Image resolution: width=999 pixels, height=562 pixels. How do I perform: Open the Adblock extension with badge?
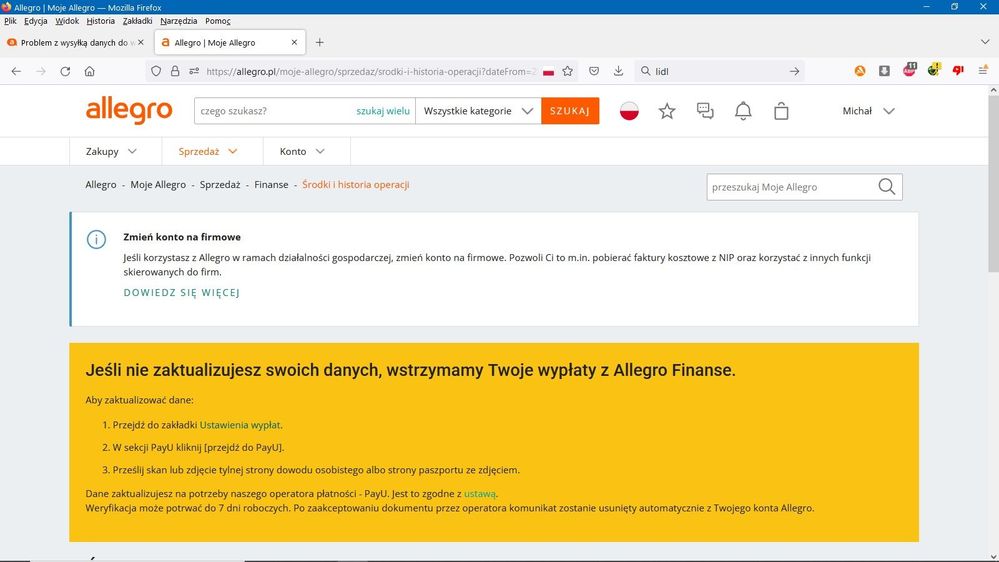click(909, 70)
